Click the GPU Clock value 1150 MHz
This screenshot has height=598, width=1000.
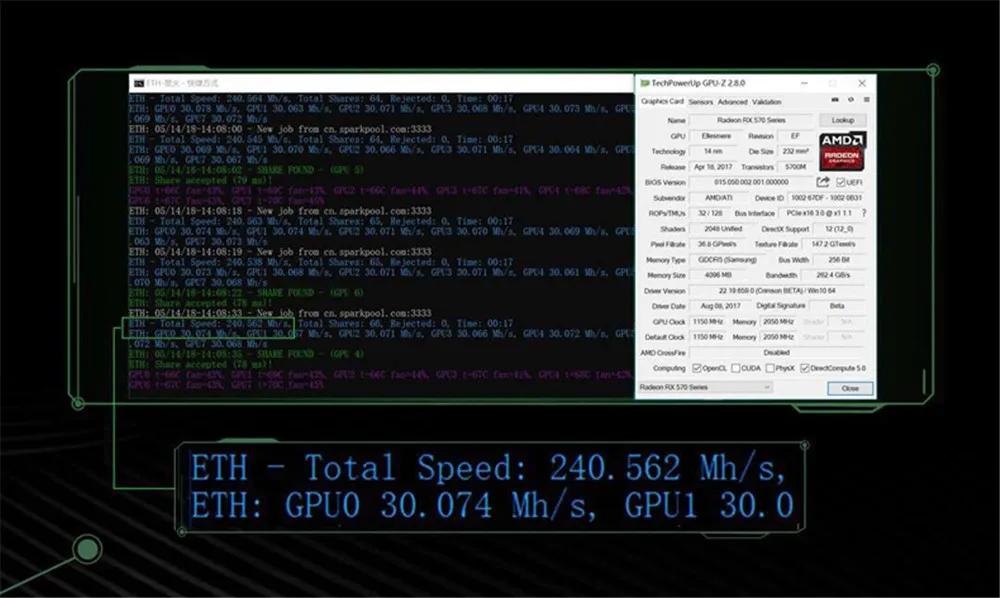pos(707,322)
